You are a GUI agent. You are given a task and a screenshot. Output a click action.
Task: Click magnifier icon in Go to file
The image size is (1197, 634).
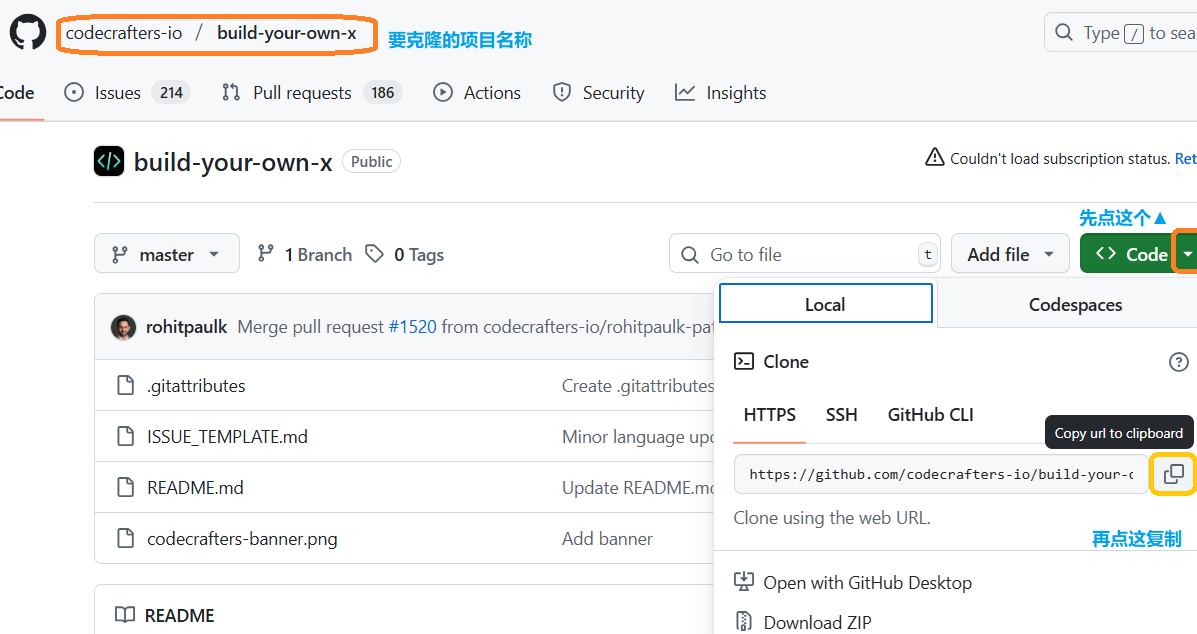pos(689,254)
